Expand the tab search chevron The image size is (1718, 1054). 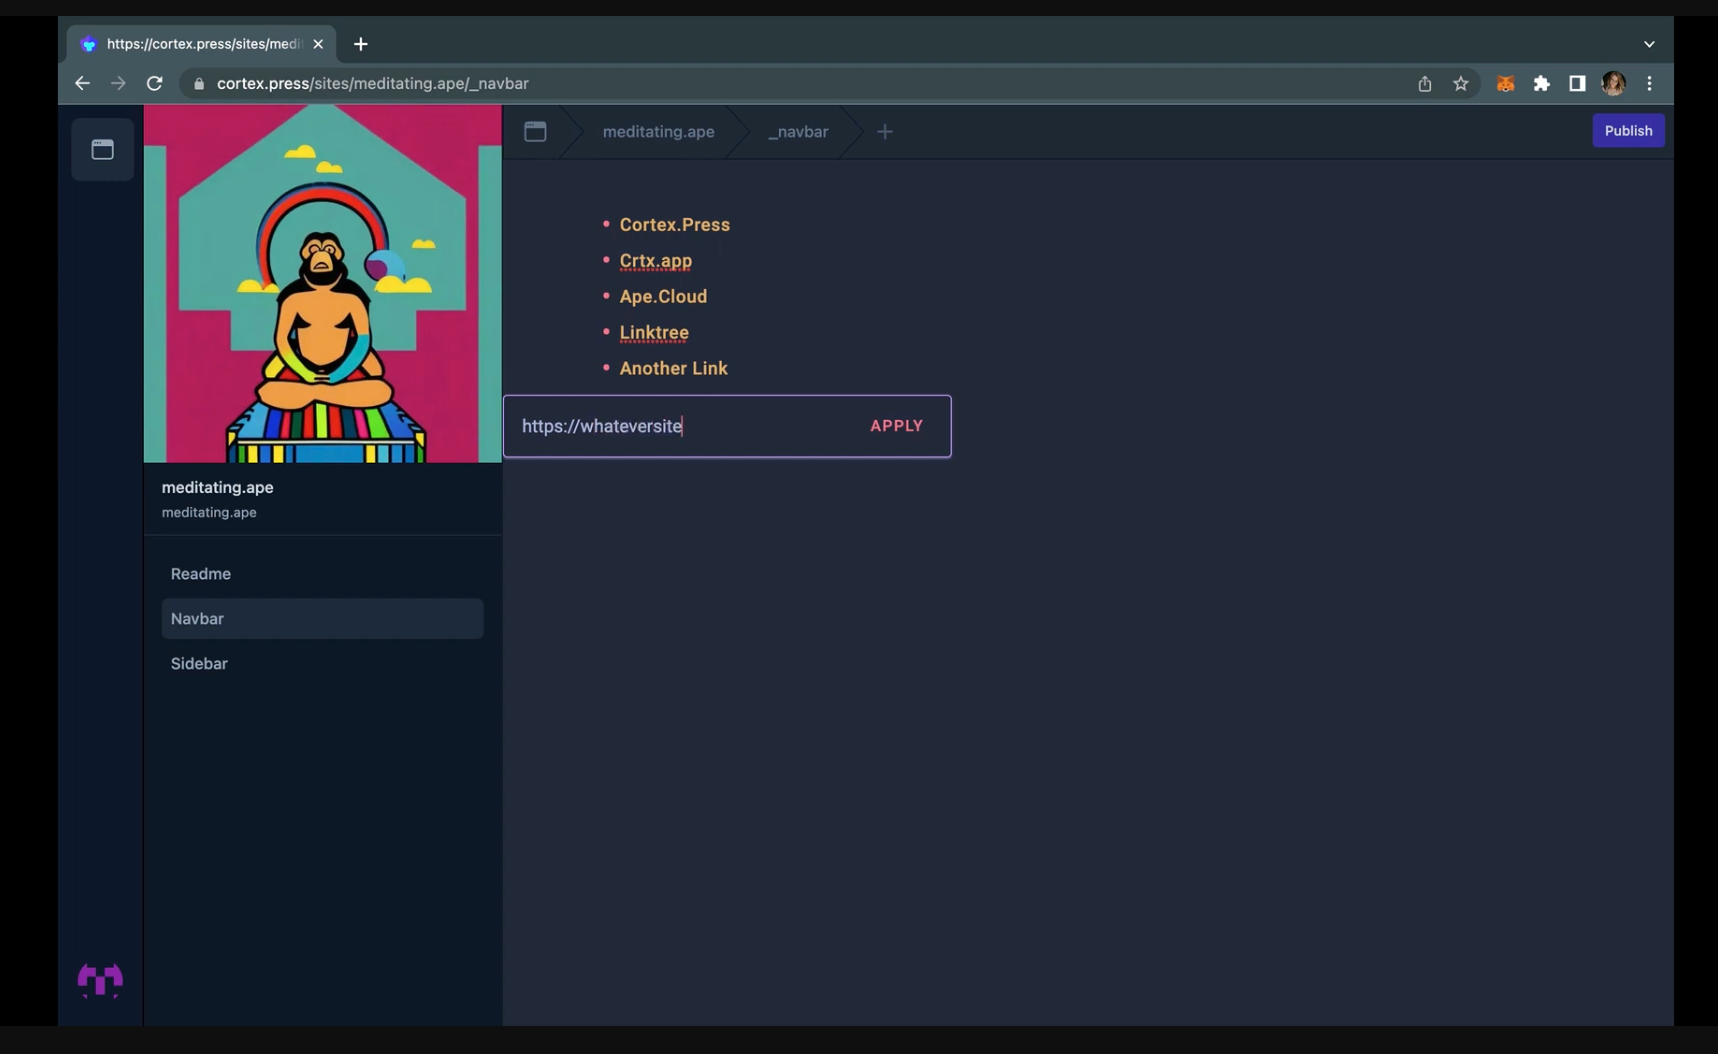(1649, 44)
